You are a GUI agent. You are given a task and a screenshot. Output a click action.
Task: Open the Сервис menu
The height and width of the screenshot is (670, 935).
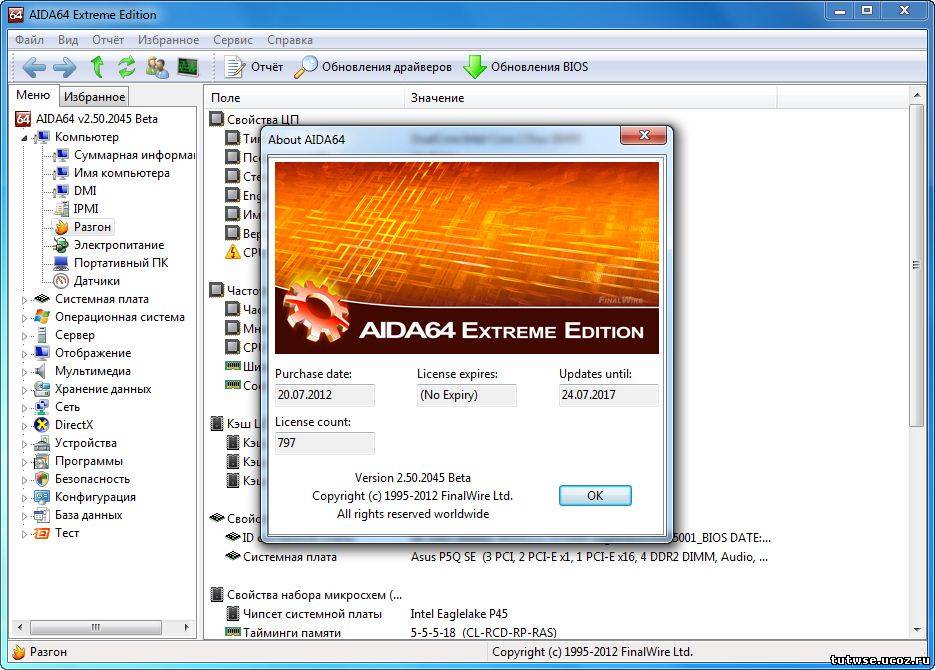(232, 40)
